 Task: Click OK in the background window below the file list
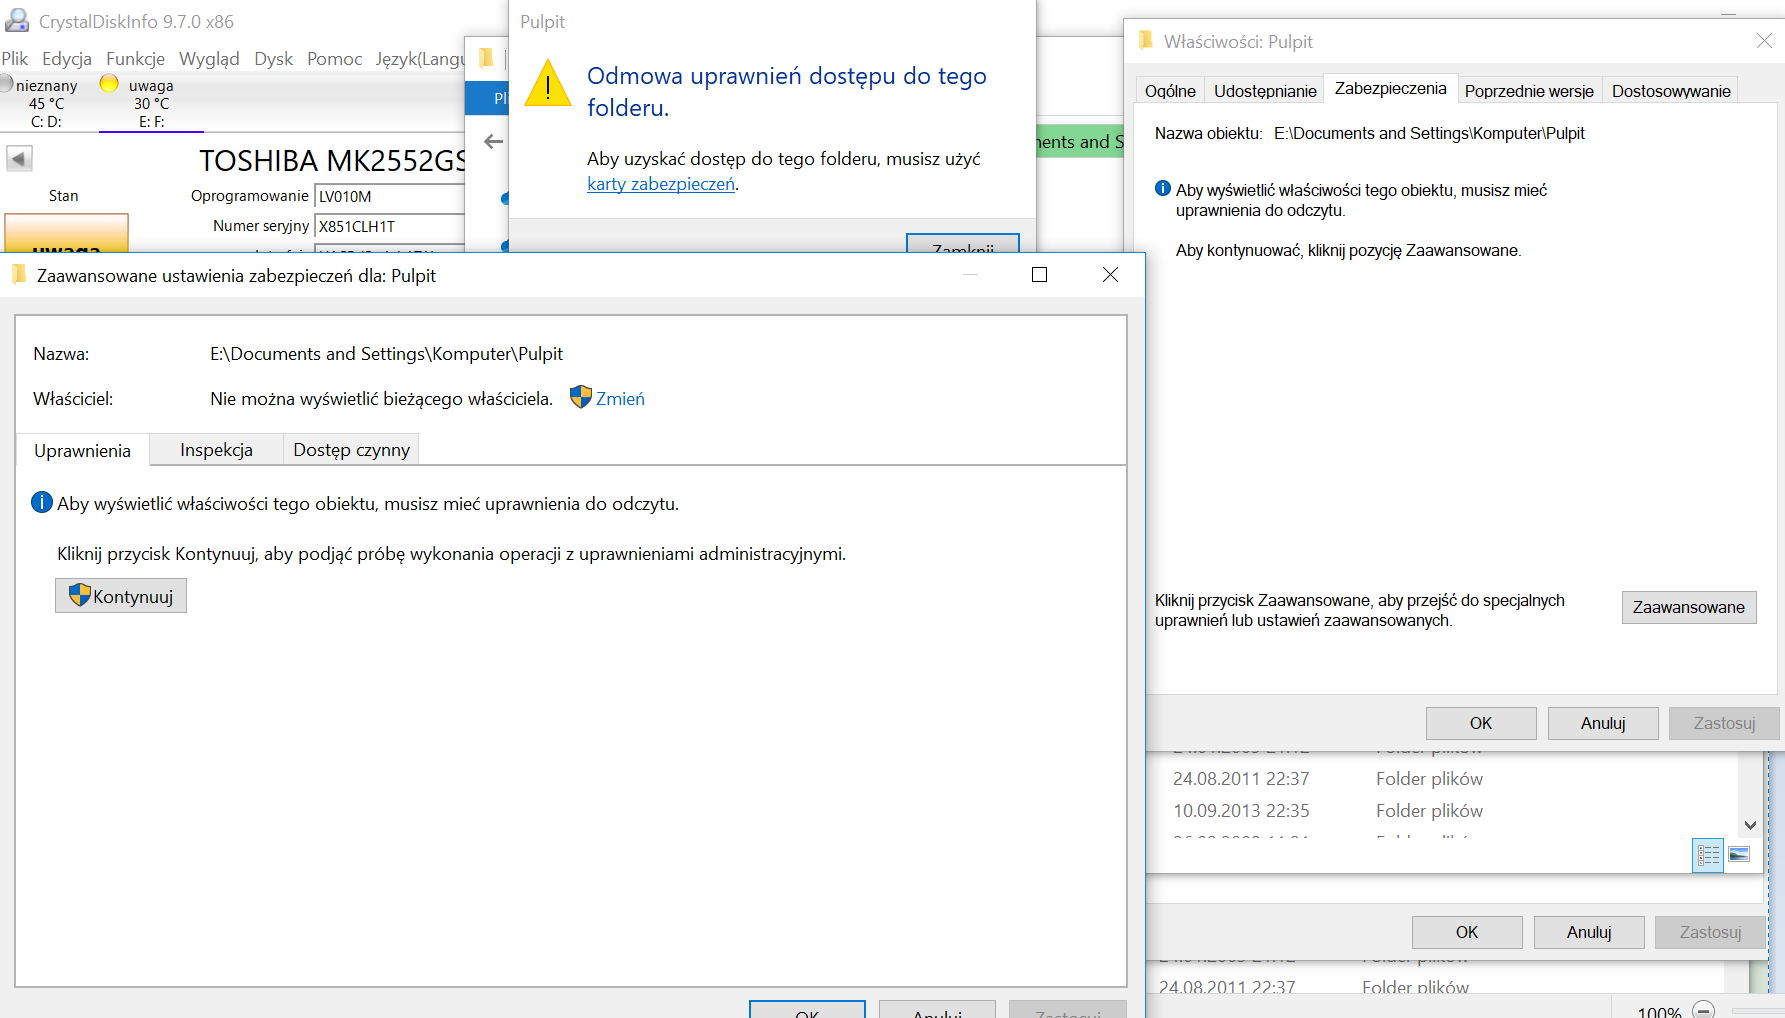point(1467,932)
